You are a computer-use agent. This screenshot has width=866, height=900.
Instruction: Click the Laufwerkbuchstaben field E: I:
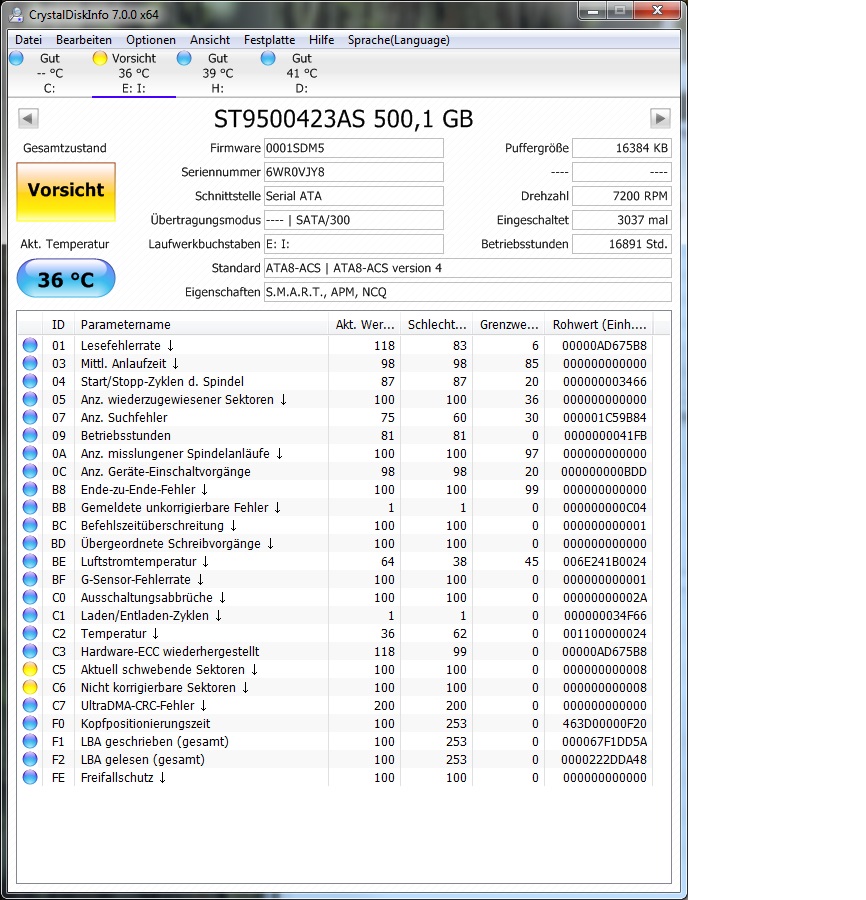click(x=354, y=244)
